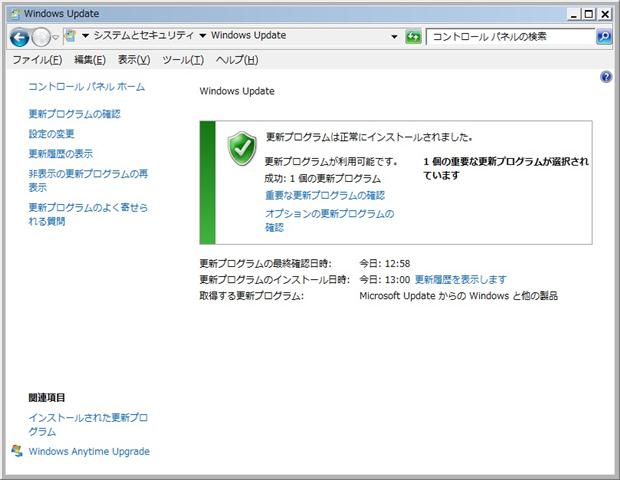This screenshot has height=480, width=620.
Task: Click the 更新プログラムは正常にインストールされました message
Action: coord(369,137)
